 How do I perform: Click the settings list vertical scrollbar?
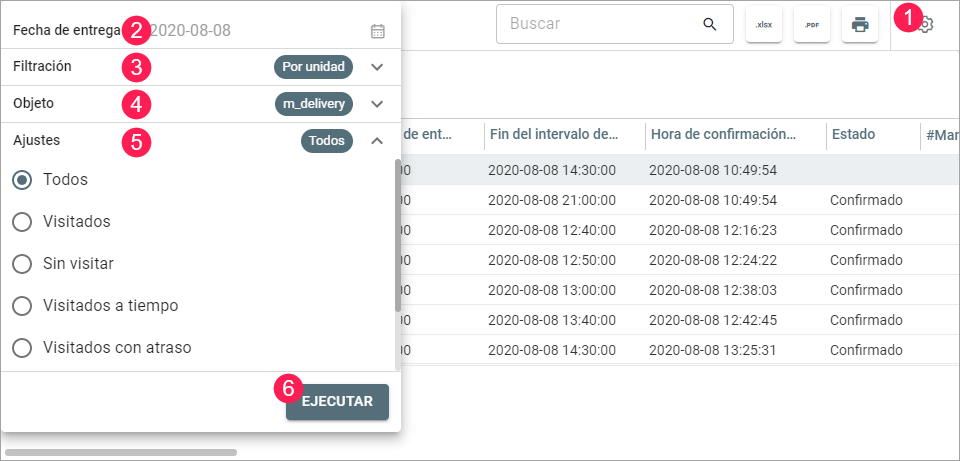(x=397, y=235)
